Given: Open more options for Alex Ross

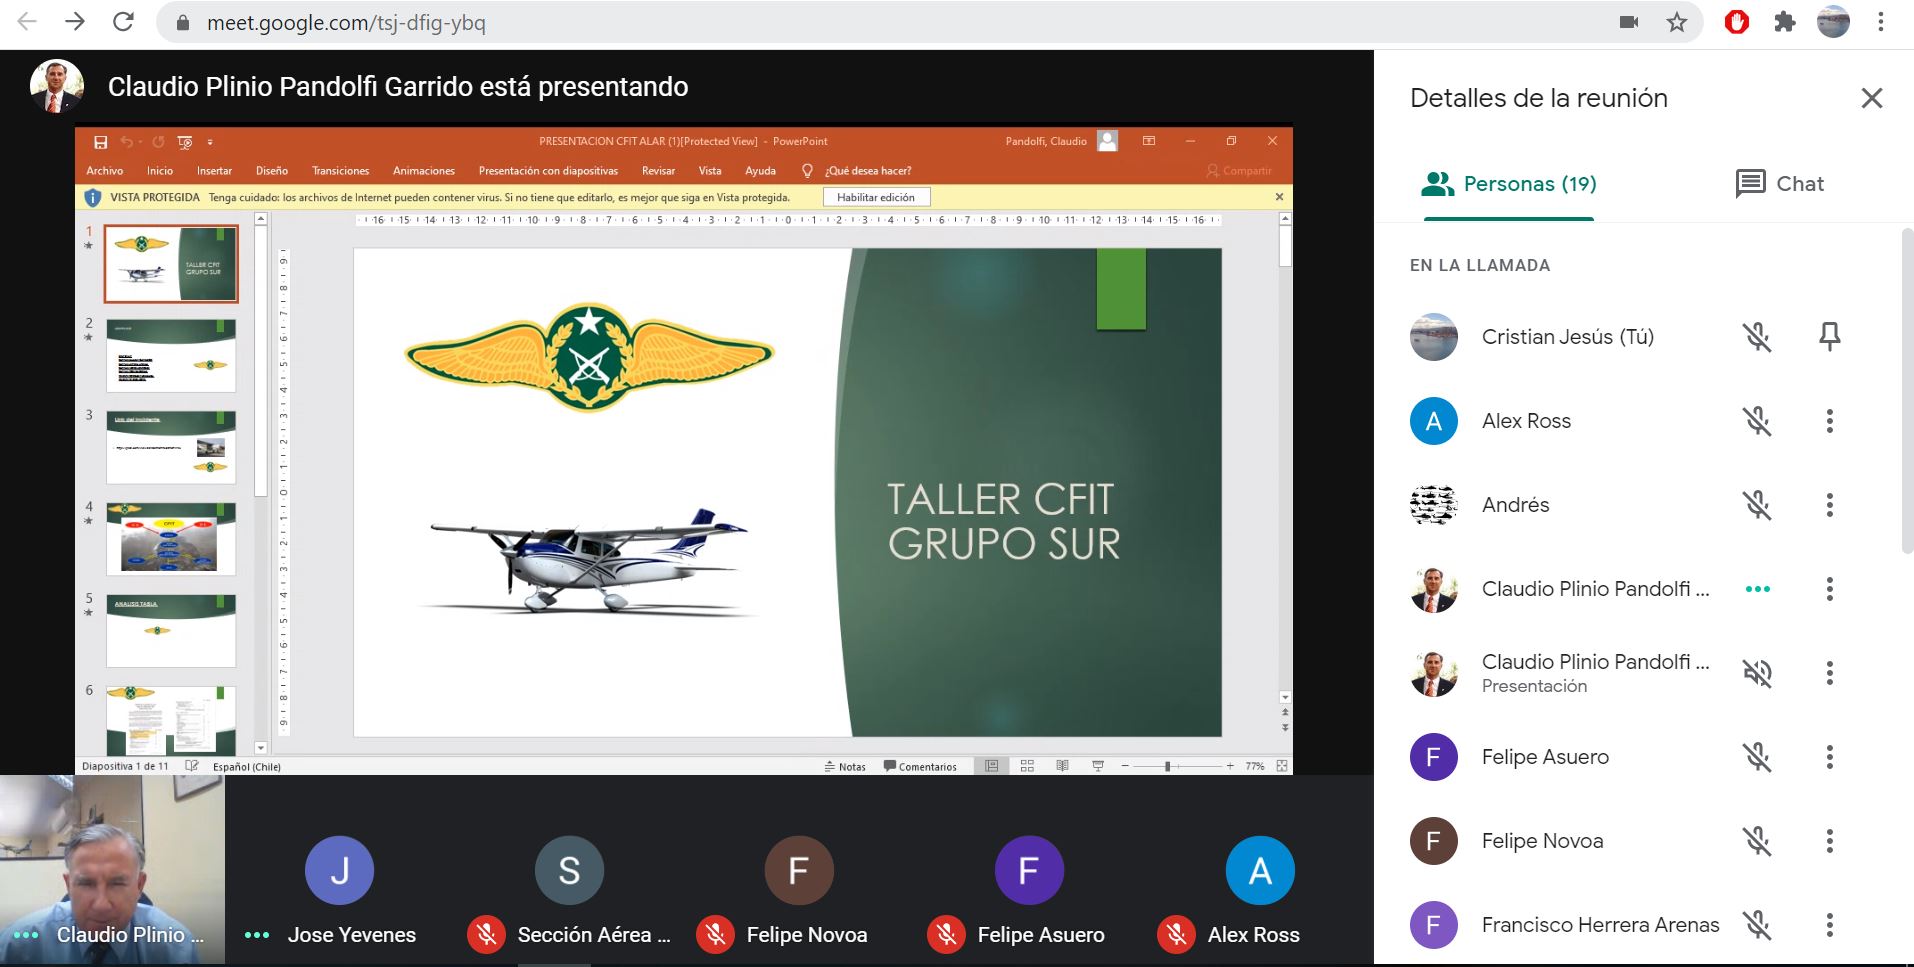Looking at the screenshot, I should (x=1830, y=421).
